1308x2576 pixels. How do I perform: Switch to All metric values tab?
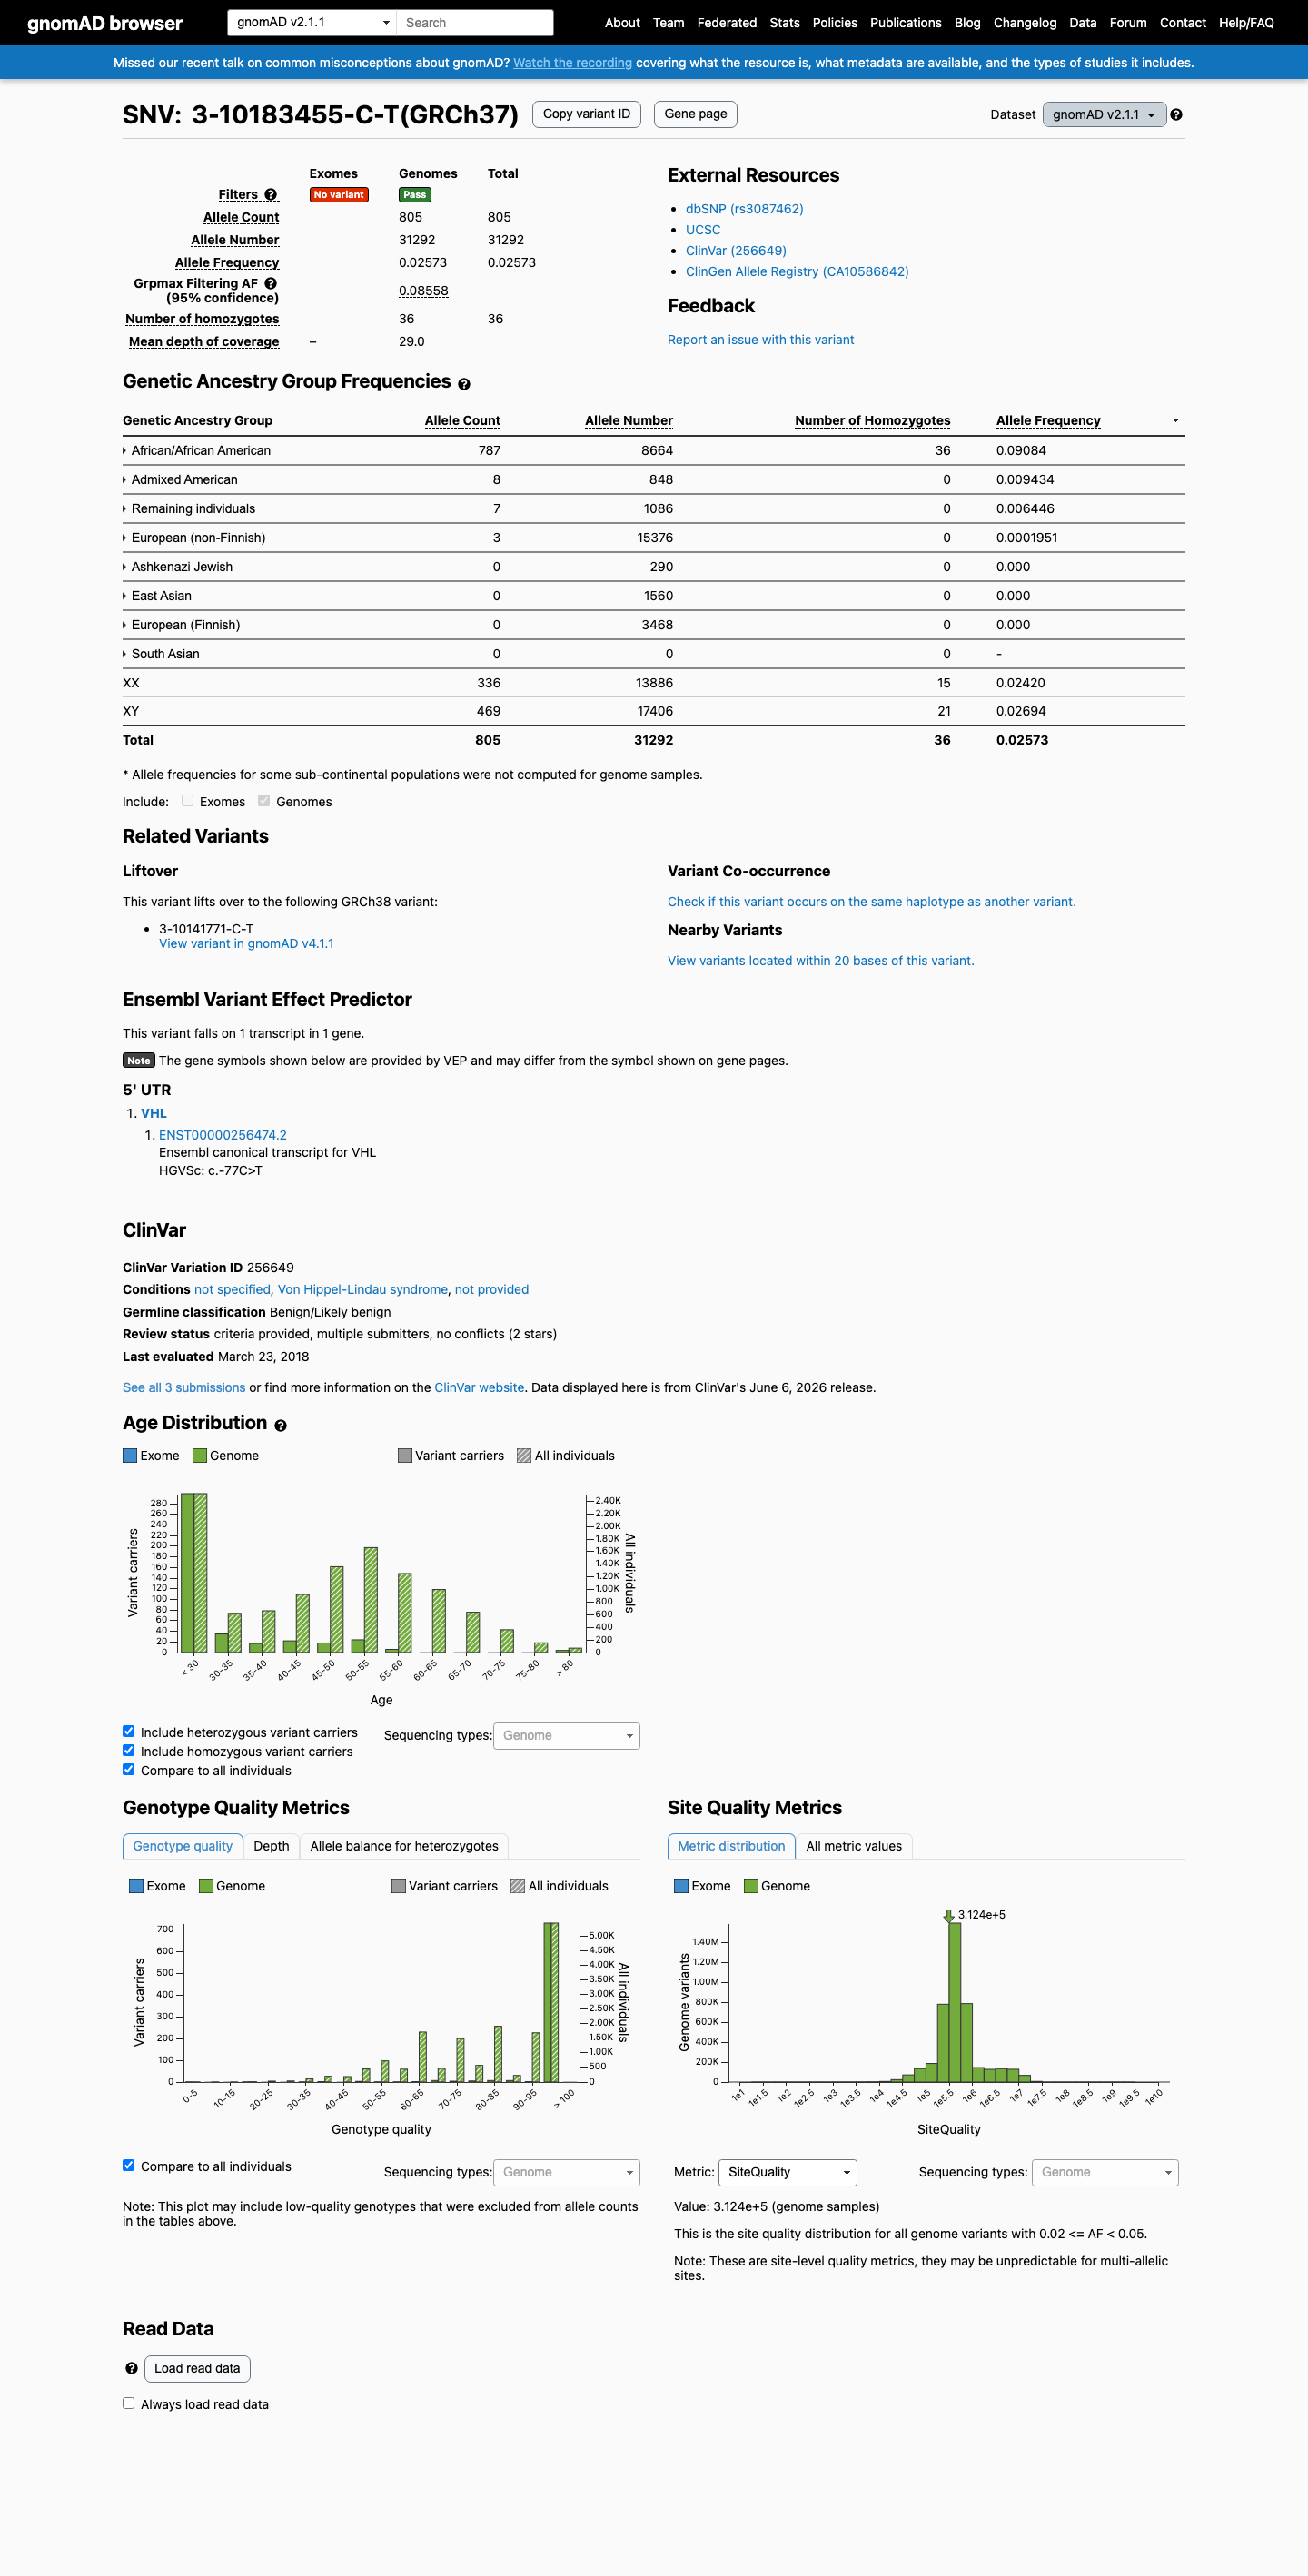pos(854,1846)
